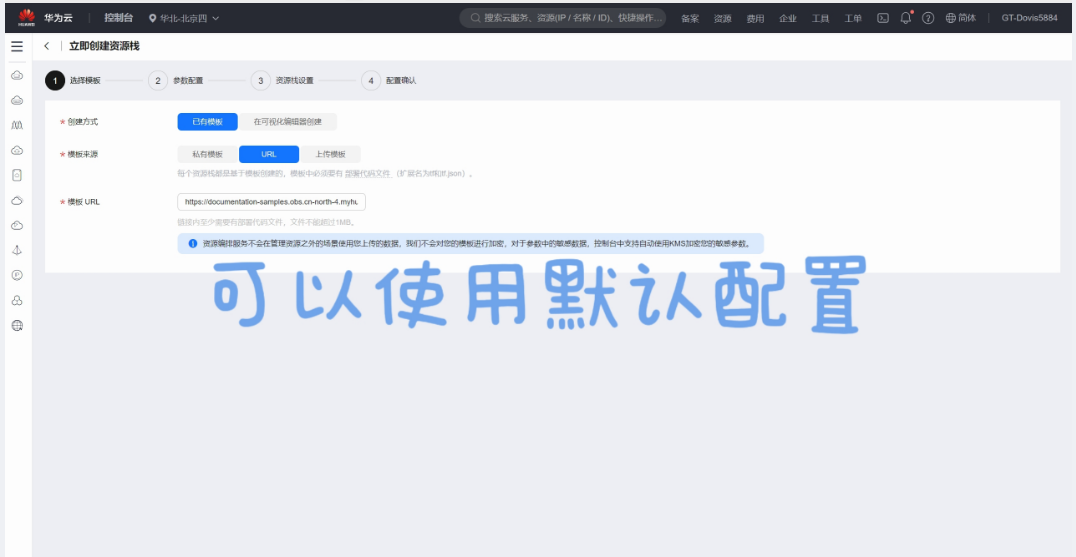This screenshot has width=1076, height=557.
Task: Select 在可视化编辑器创建 option
Action: click(287, 122)
